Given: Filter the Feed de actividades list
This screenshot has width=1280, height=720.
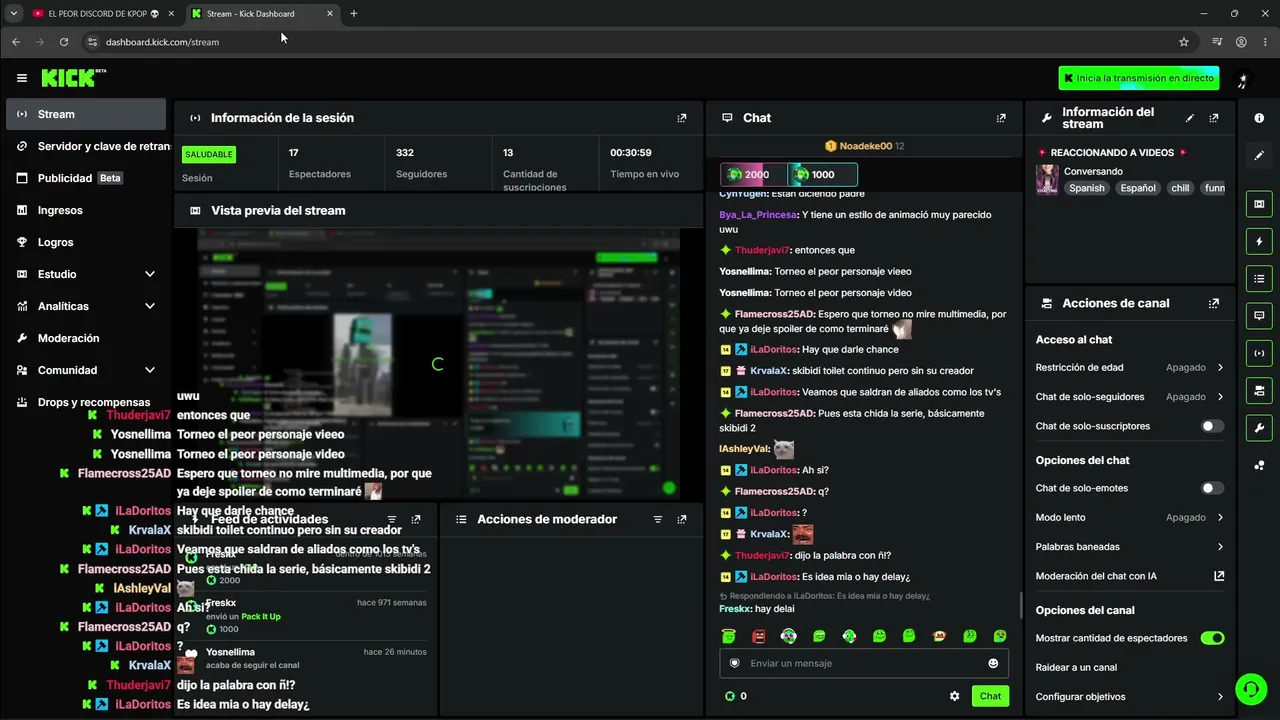Looking at the screenshot, I should tap(392, 520).
